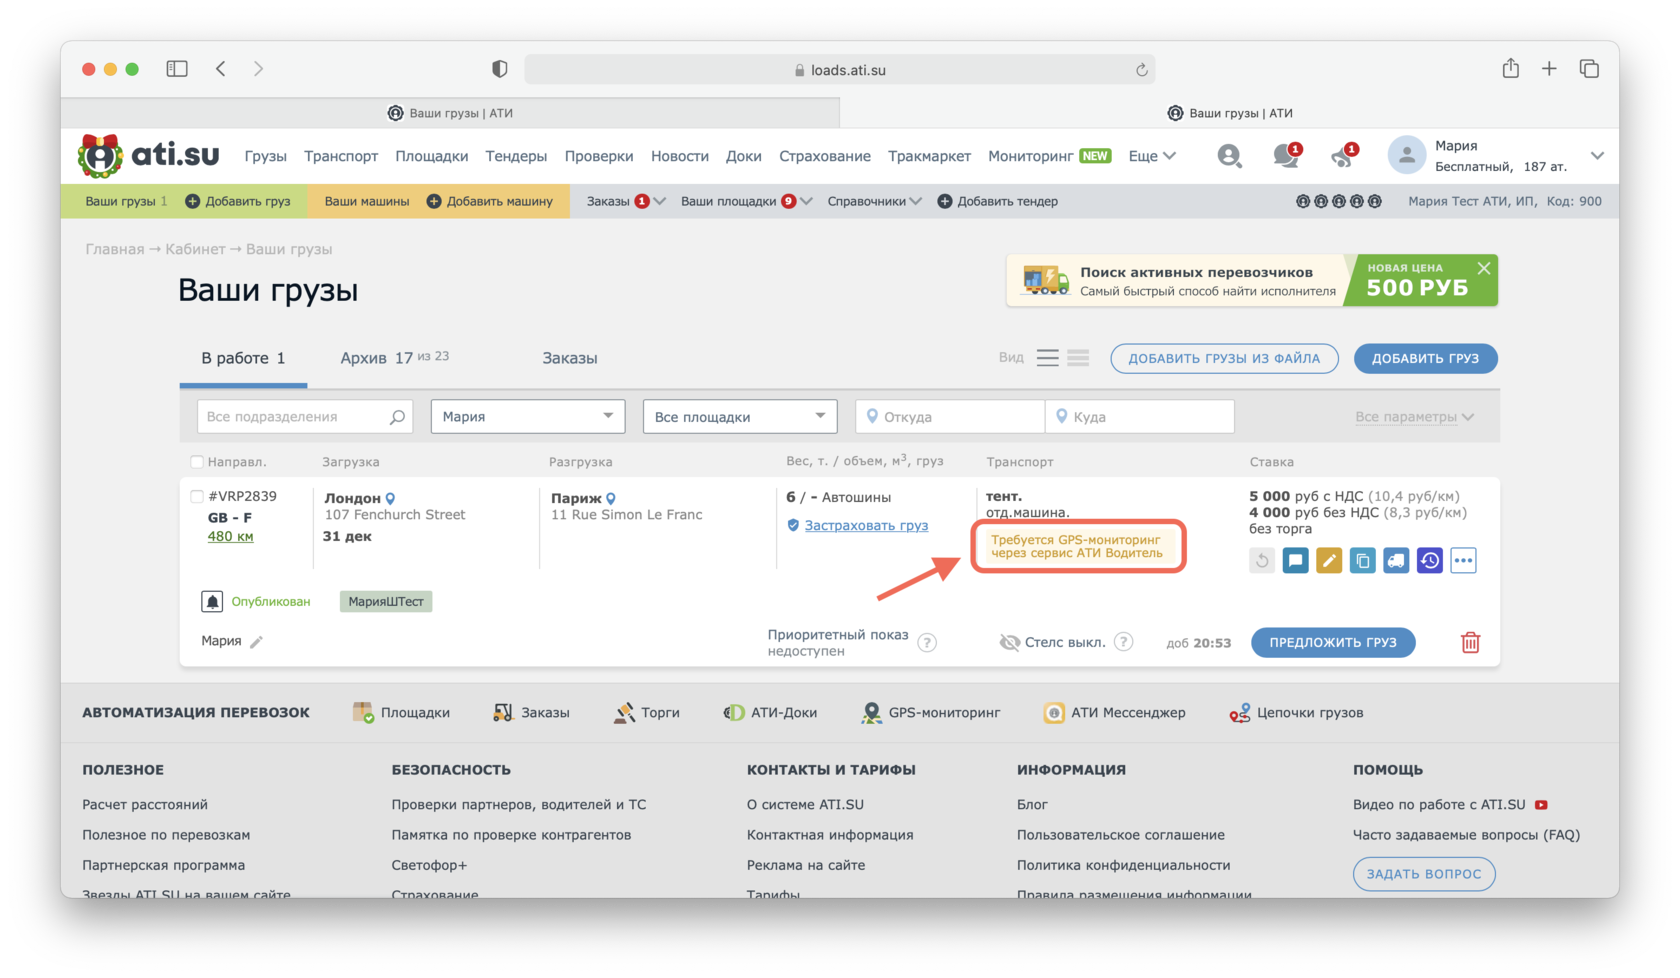1680x978 pixels.
Task: Click the Safari share icon
Action: point(1510,68)
